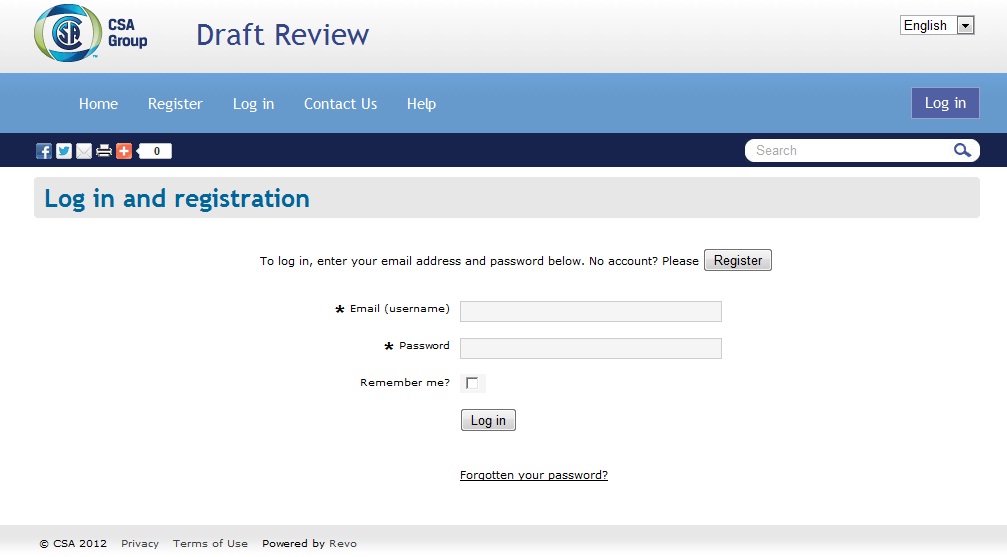Share page on Facebook icon
Viewport: 1007px width, 557px height.
(x=44, y=151)
